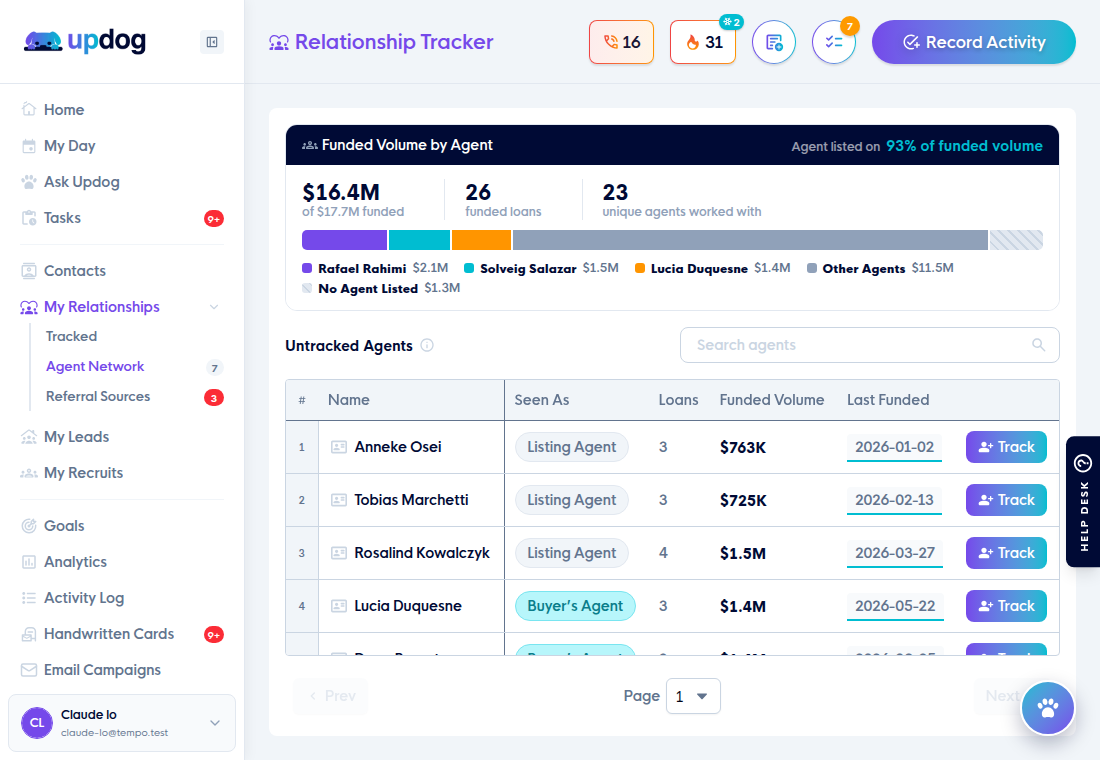Click Buyer's Agent tag for Lucia Duquesne

[575, 606]
